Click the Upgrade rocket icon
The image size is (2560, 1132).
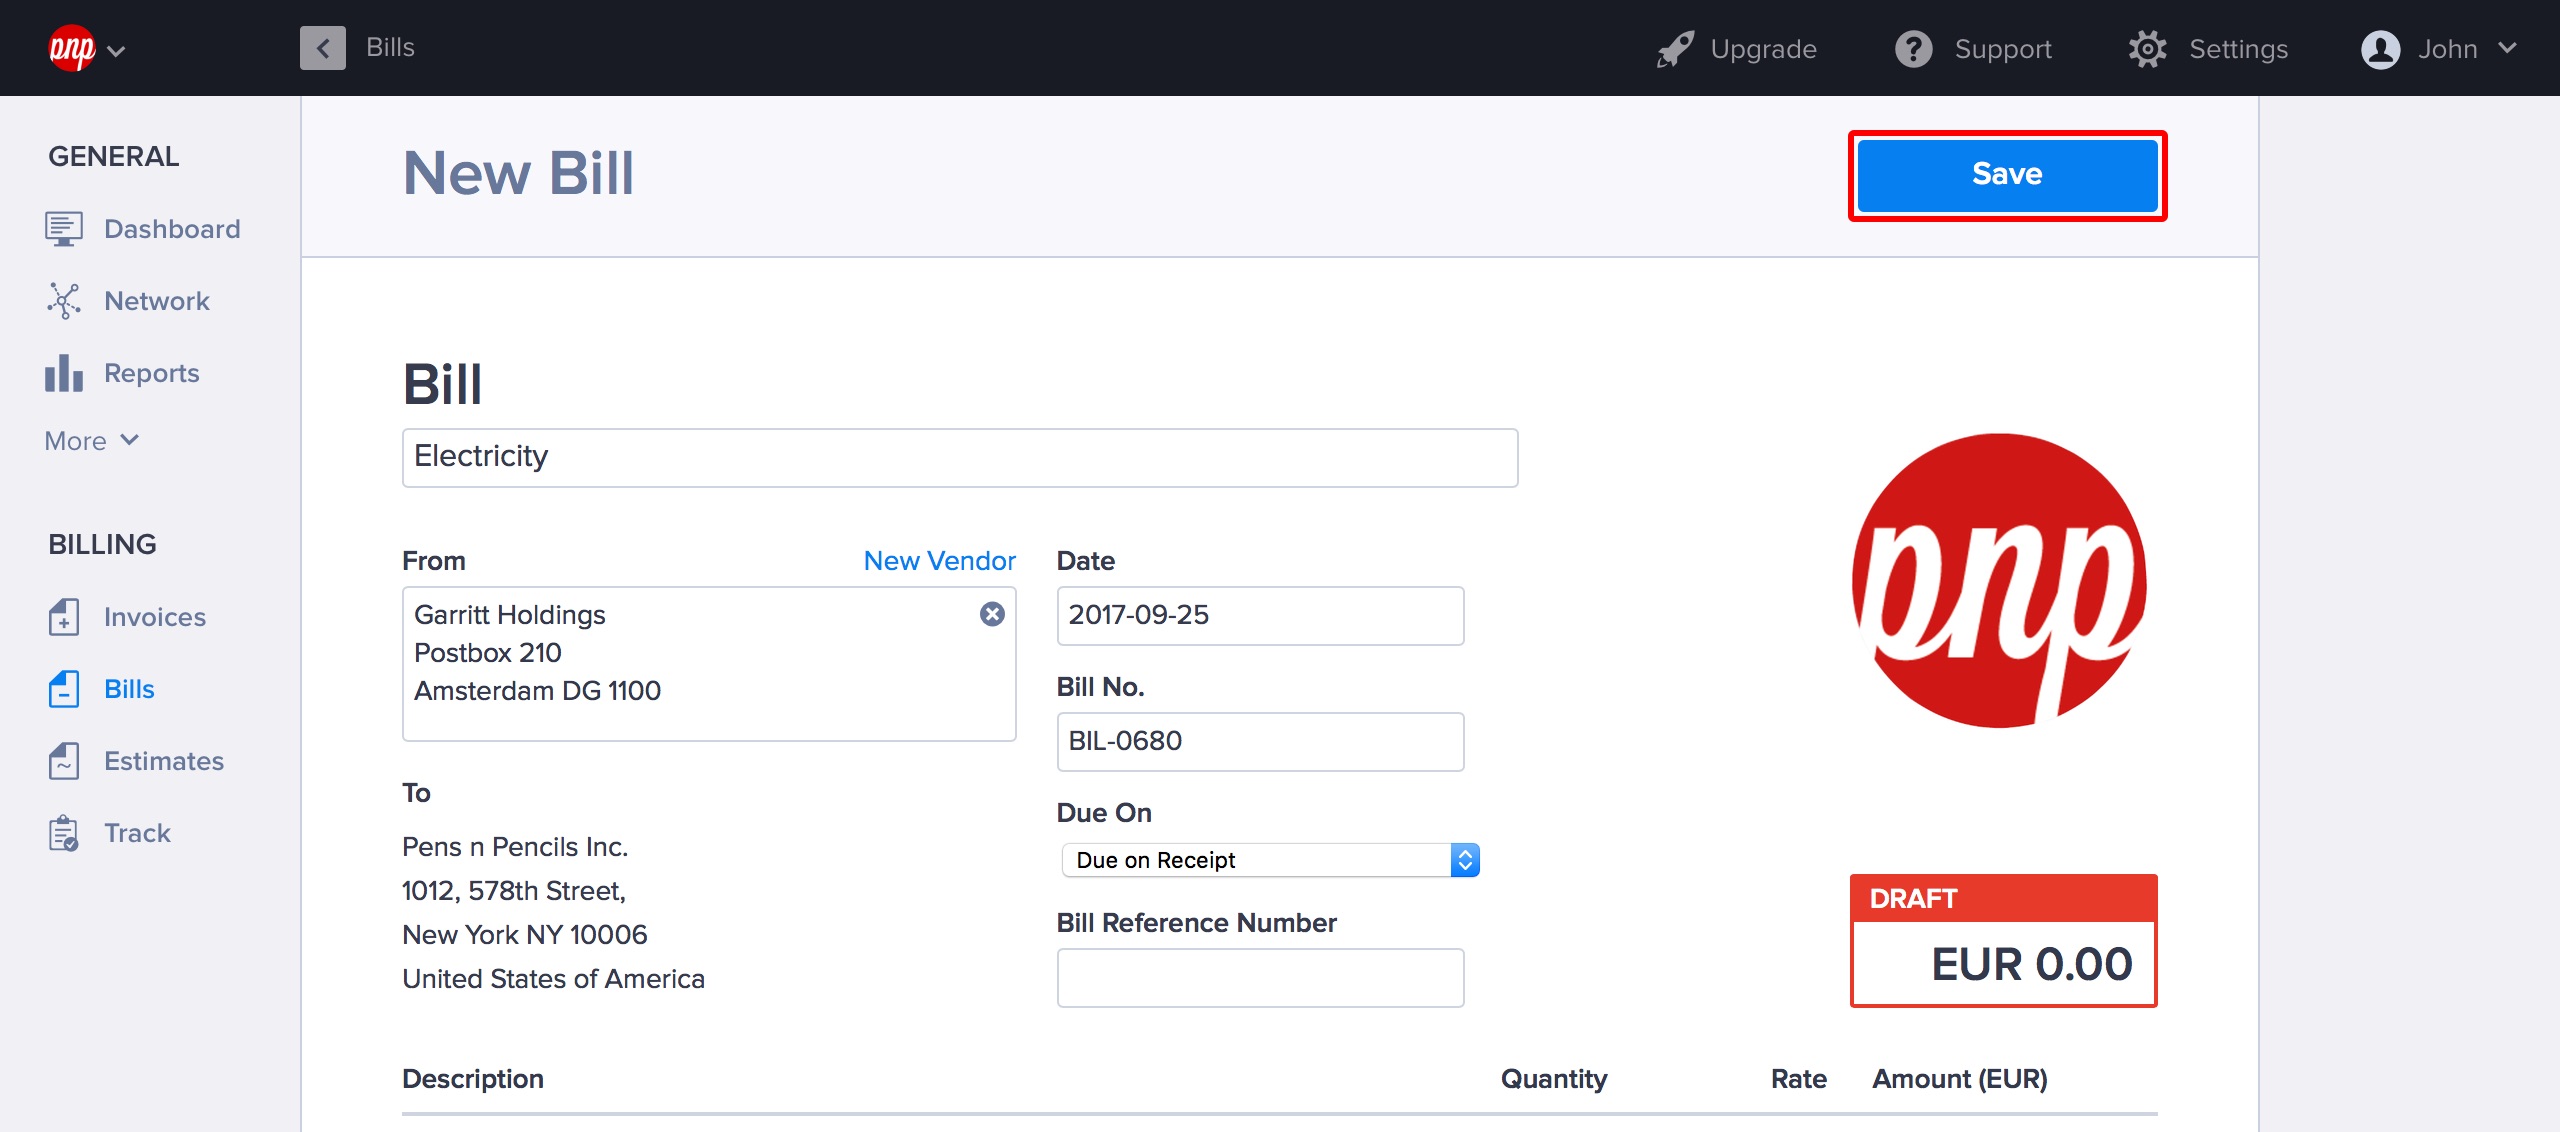coord(1675,49)
